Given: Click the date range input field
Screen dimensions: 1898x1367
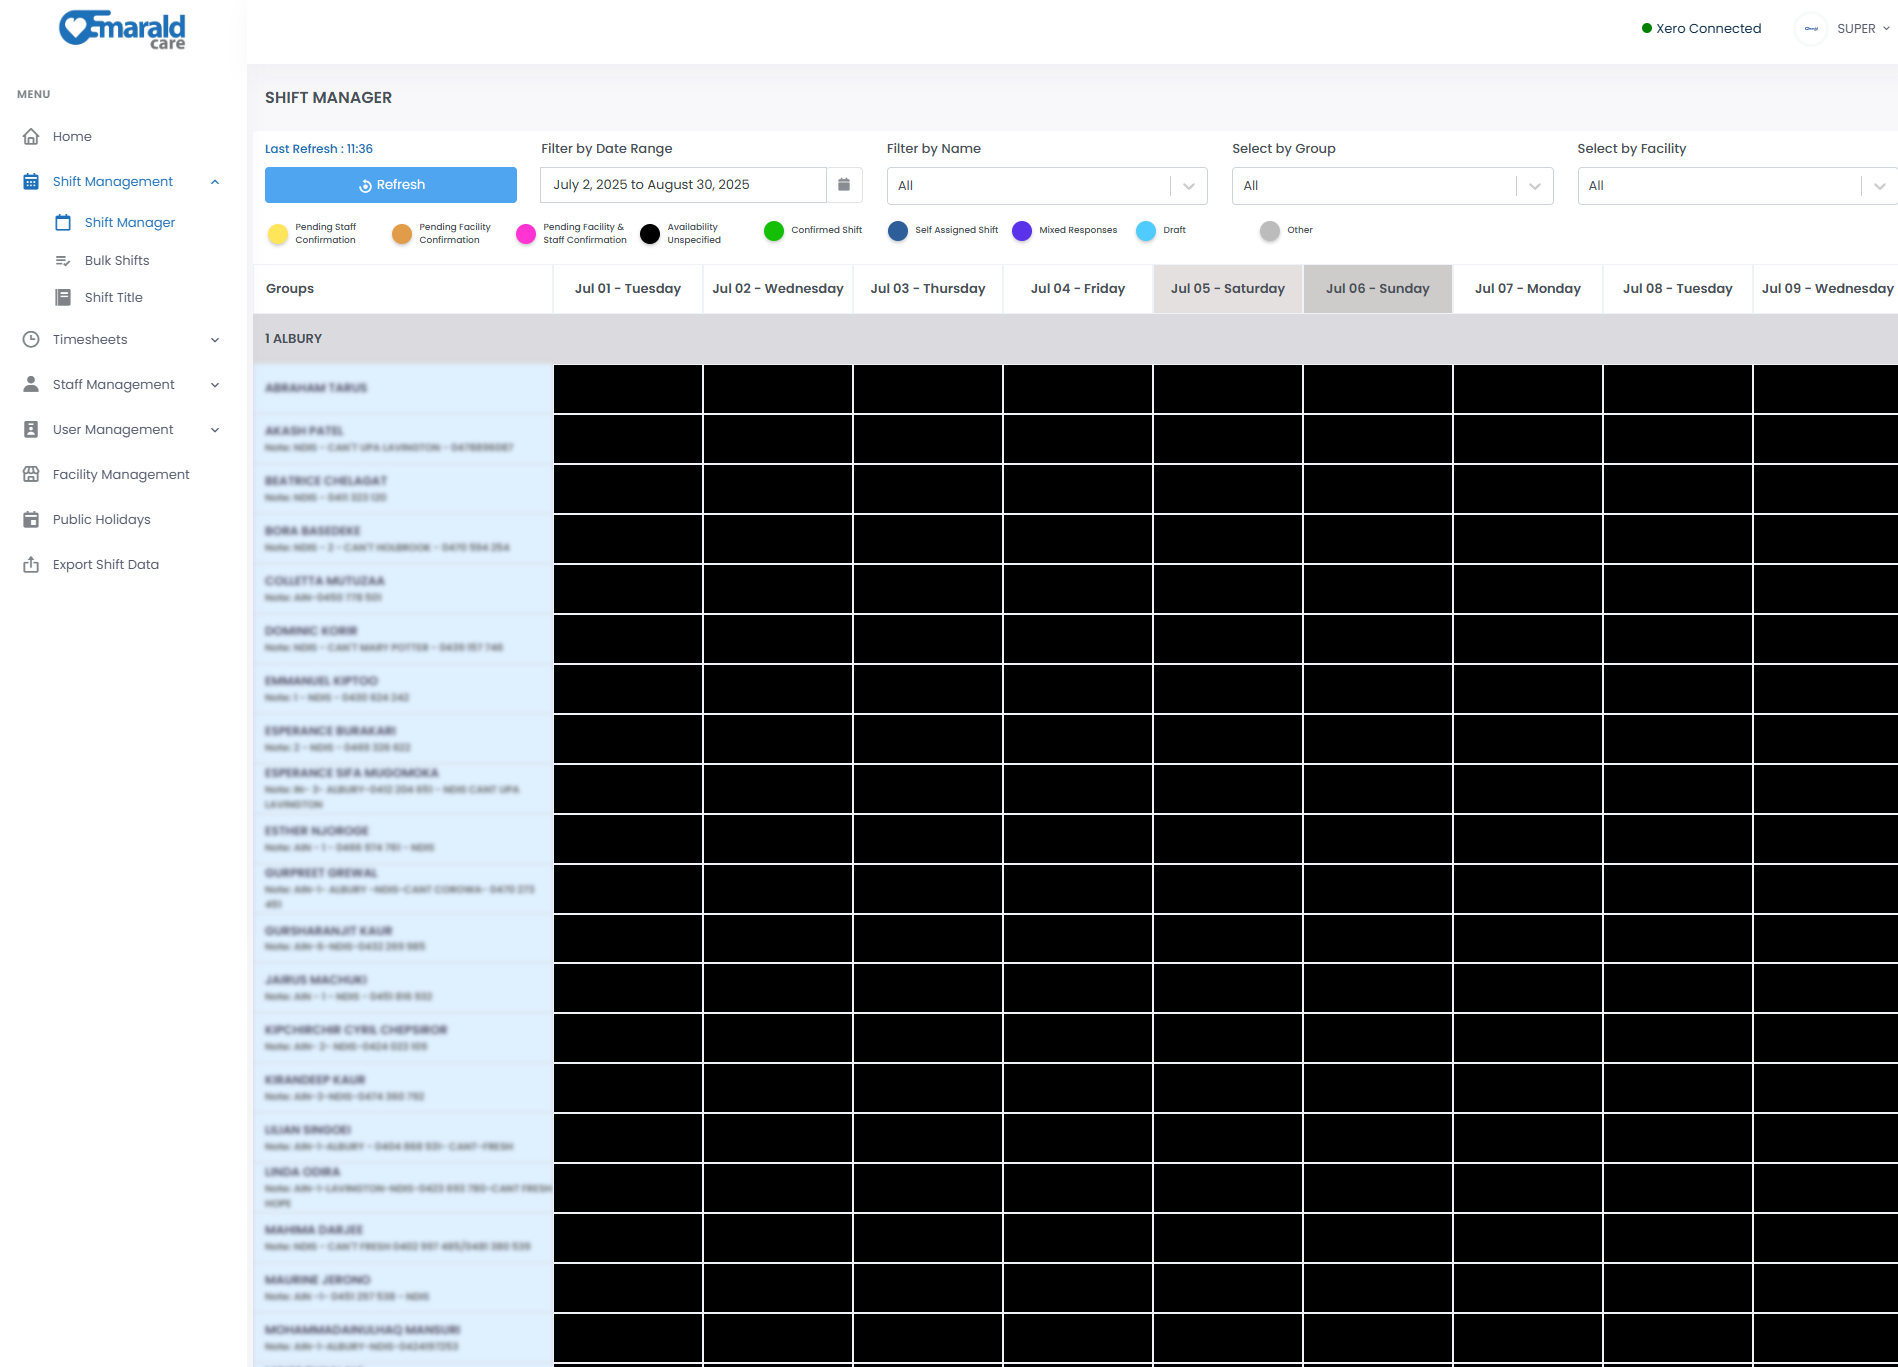Looking at the screenshot, I should 683,185.
